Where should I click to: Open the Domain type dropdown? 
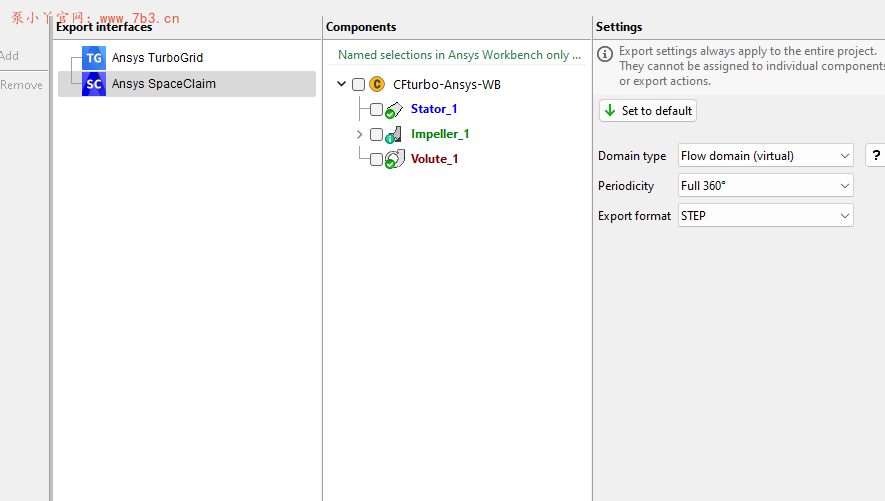coord(765,156)
